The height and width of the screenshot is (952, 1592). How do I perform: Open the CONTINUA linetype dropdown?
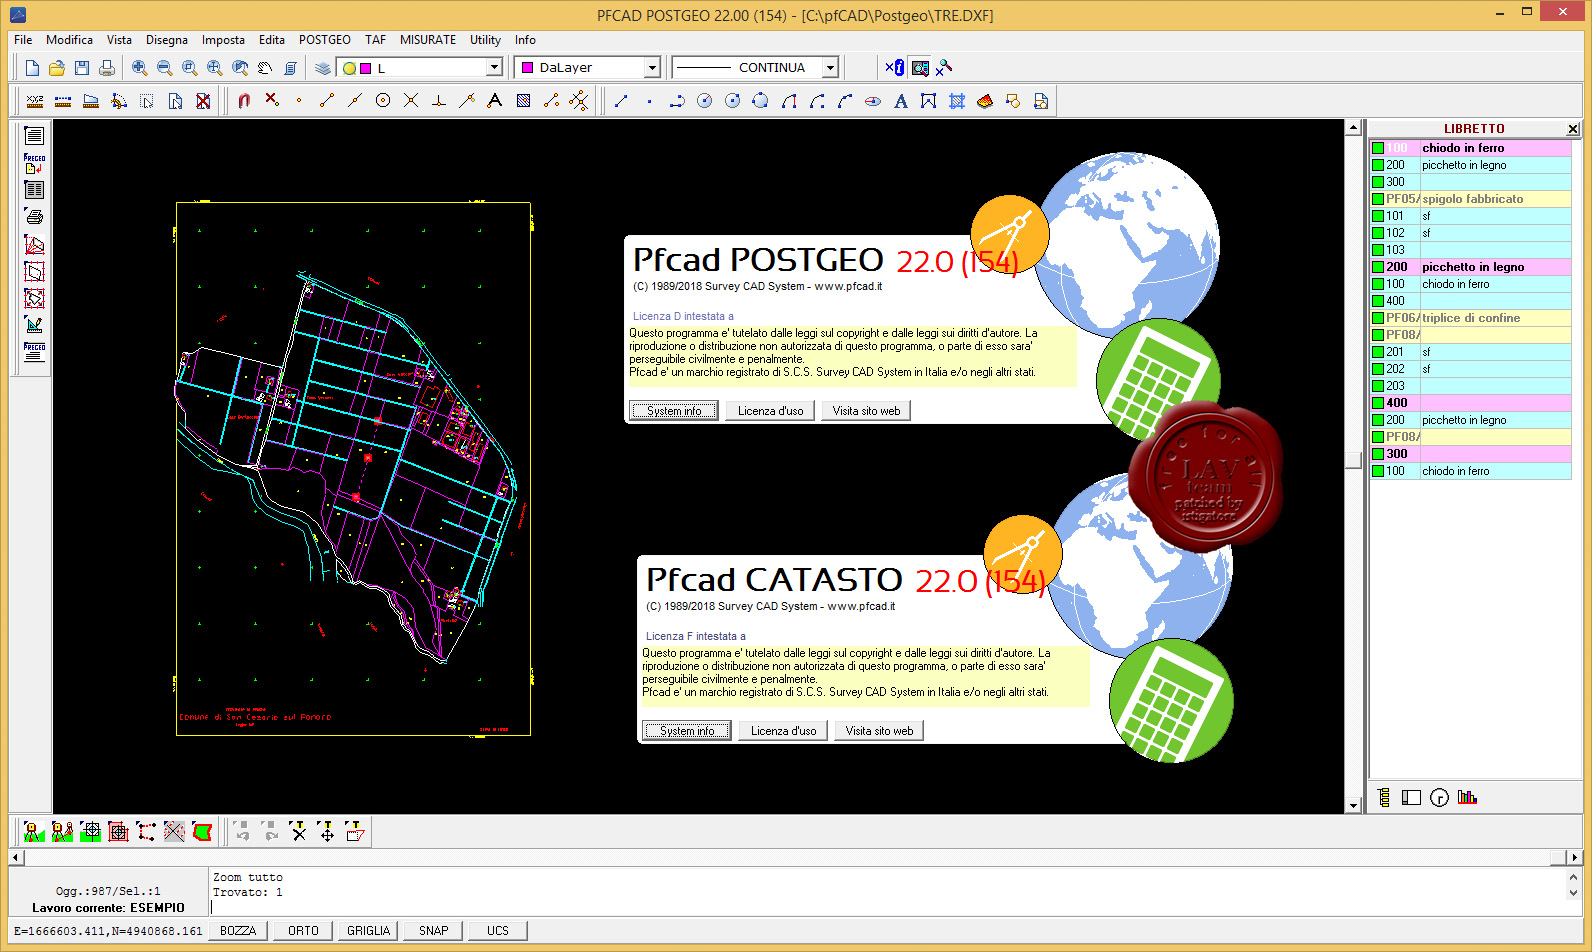click(x=830, y=67)
